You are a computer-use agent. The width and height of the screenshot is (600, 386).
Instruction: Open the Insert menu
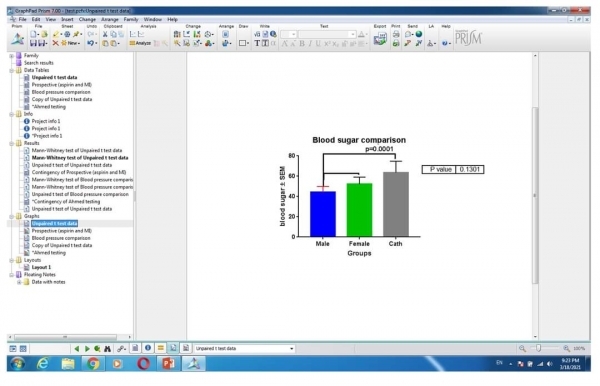click(x=67, y=20)
